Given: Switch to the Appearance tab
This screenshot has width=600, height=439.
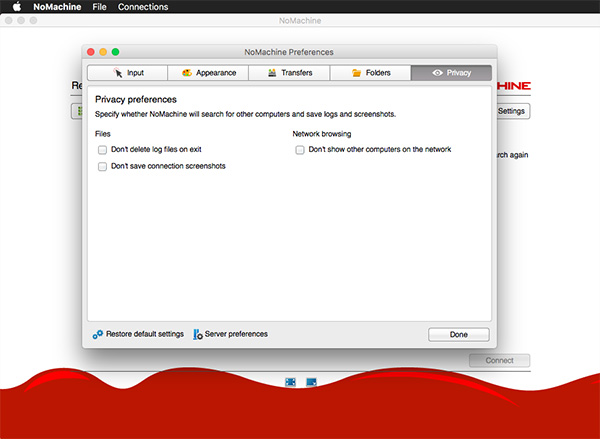Looking at the screenshot, I should pyautogui.click(x=208, y=73).
